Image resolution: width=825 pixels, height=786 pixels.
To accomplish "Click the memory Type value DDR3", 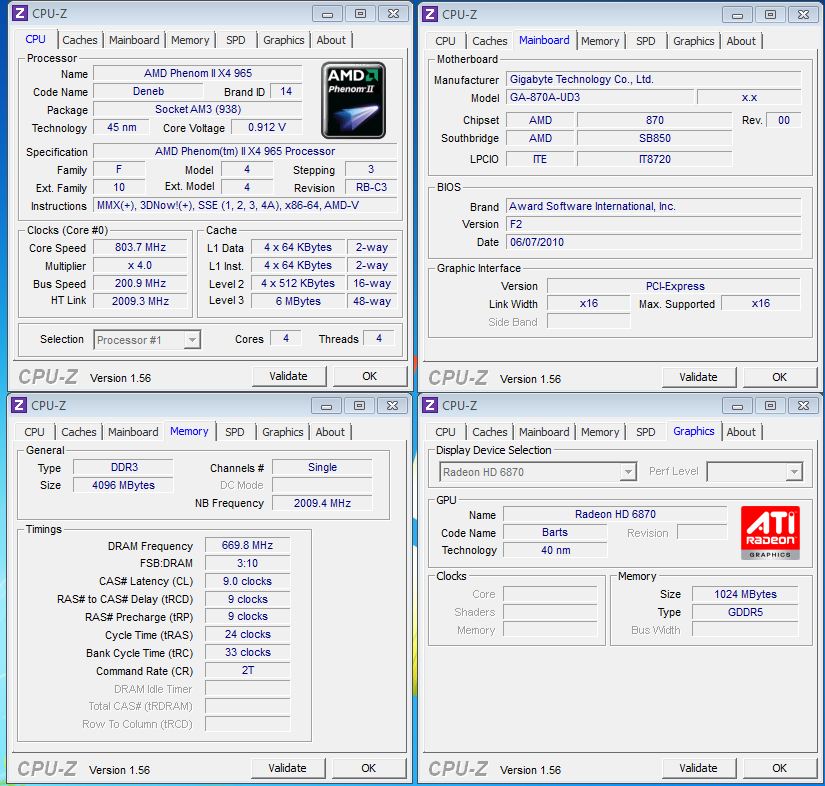I will click(124, 467).
